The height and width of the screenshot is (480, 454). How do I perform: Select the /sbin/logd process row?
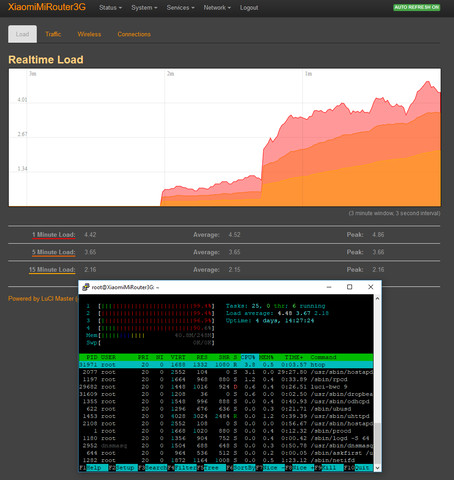tap(226, 438)
